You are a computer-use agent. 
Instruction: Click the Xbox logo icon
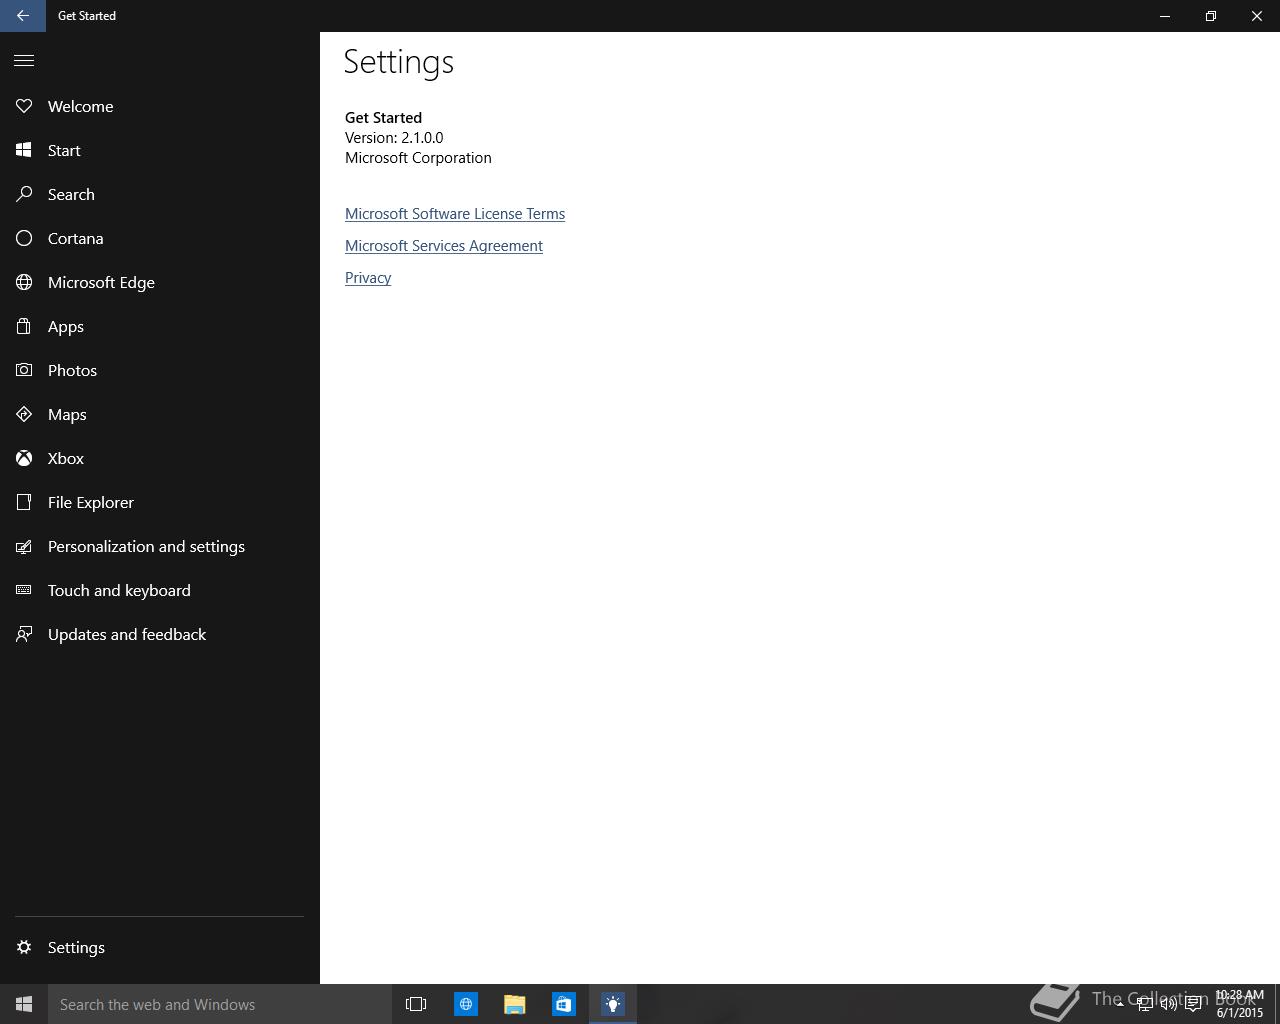24,458
